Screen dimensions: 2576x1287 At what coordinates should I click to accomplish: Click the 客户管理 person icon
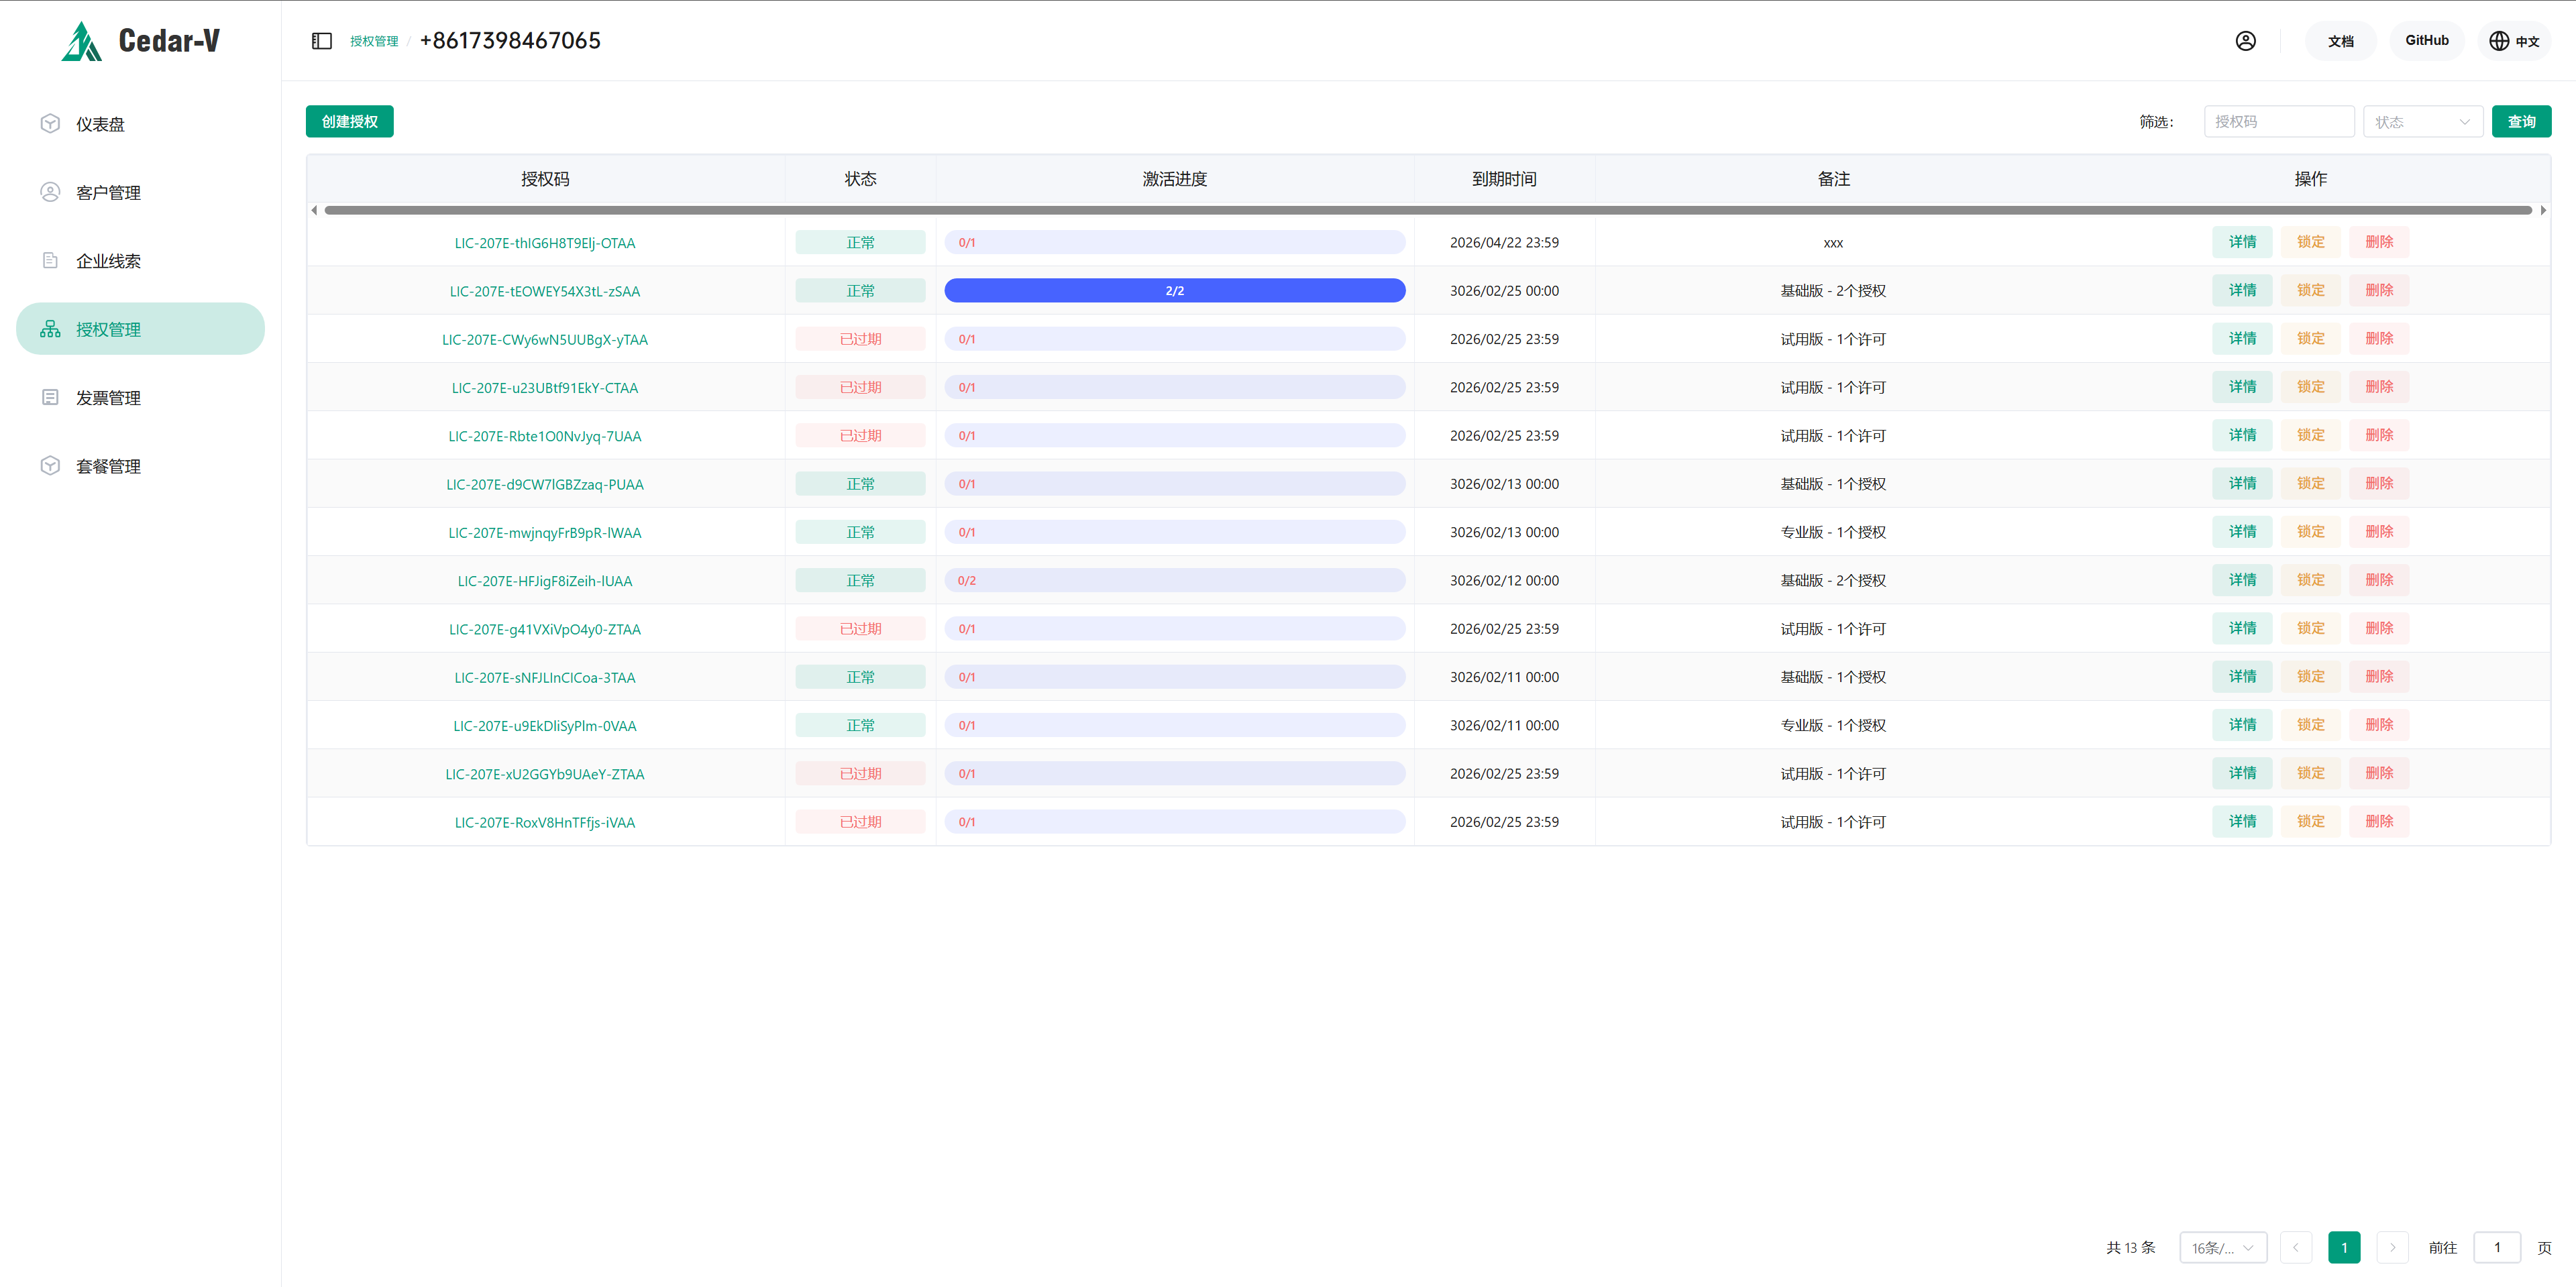(50, 192)
